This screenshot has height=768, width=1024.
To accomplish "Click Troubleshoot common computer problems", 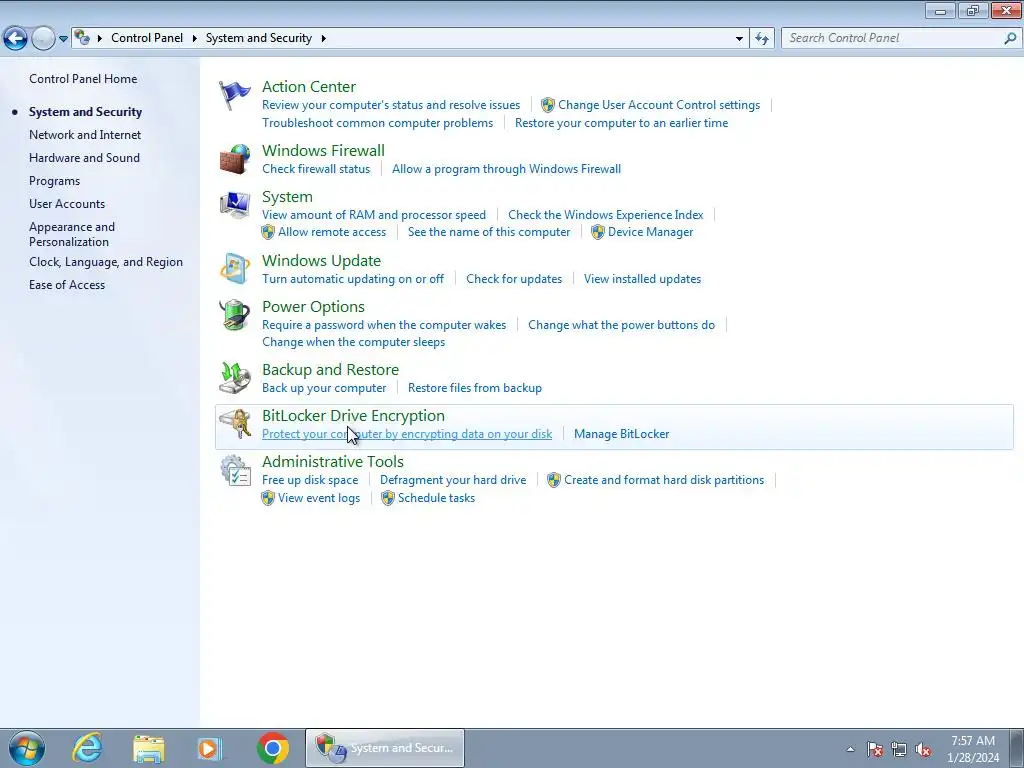I will (x=377, y=123).
